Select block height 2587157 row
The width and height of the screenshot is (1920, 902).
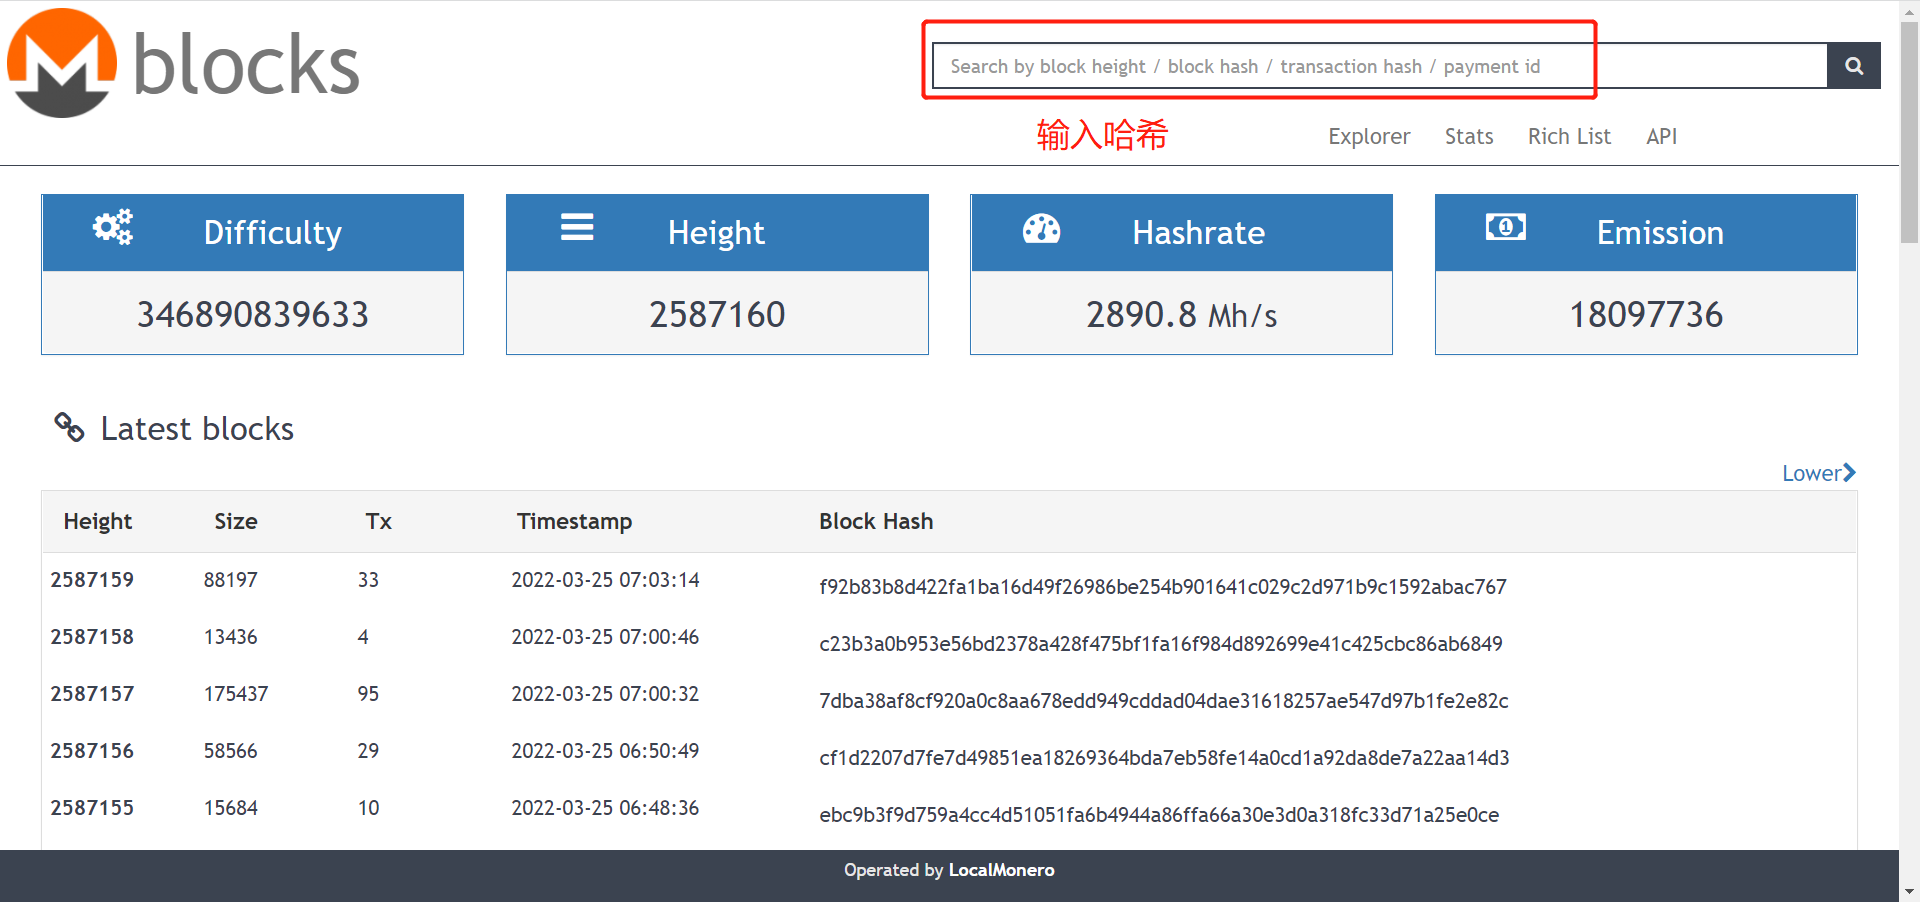92,694
